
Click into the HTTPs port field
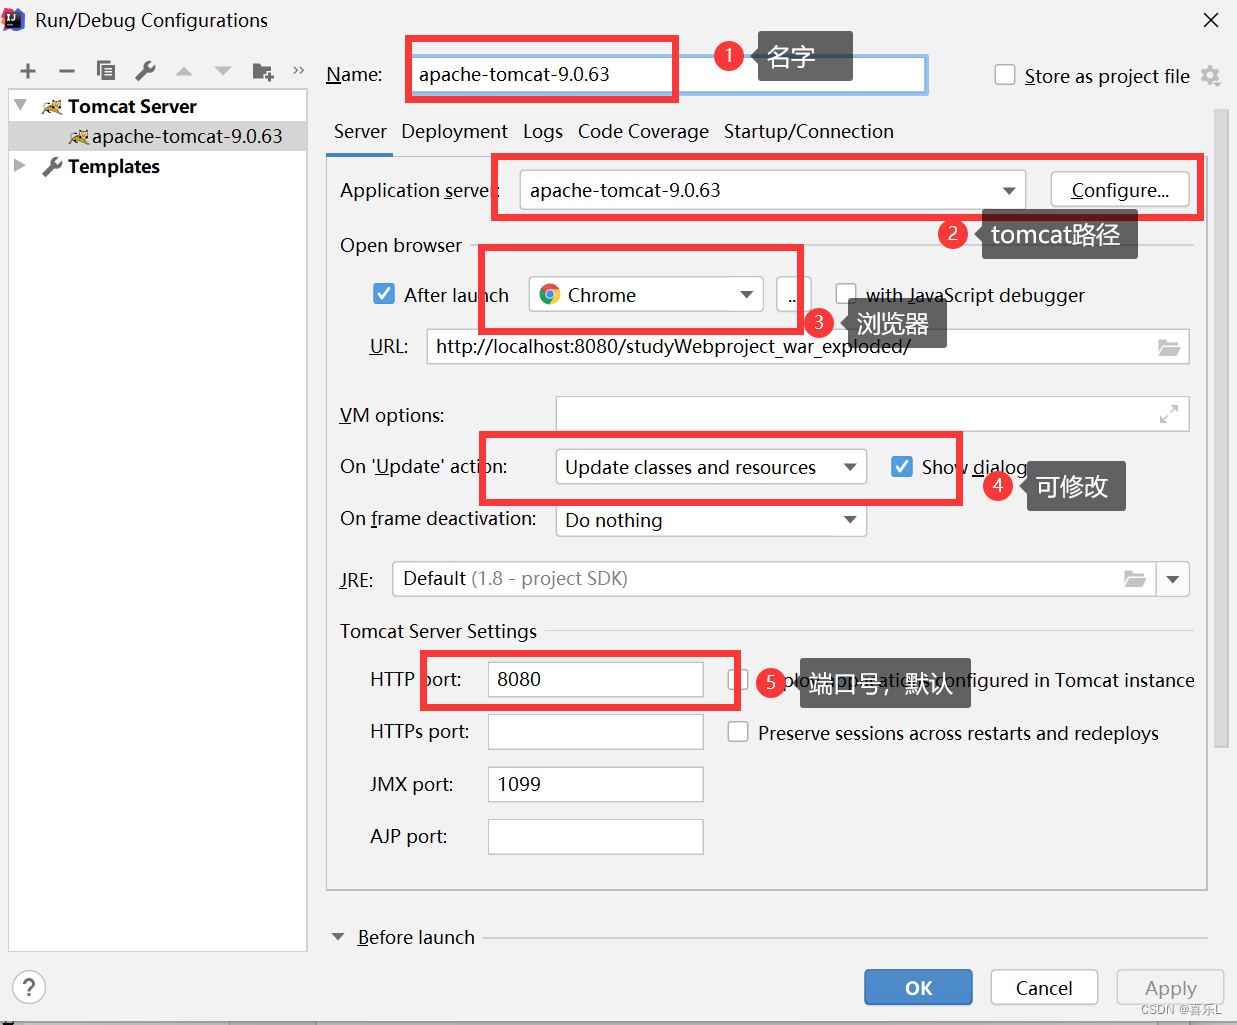tap(595, 732)
